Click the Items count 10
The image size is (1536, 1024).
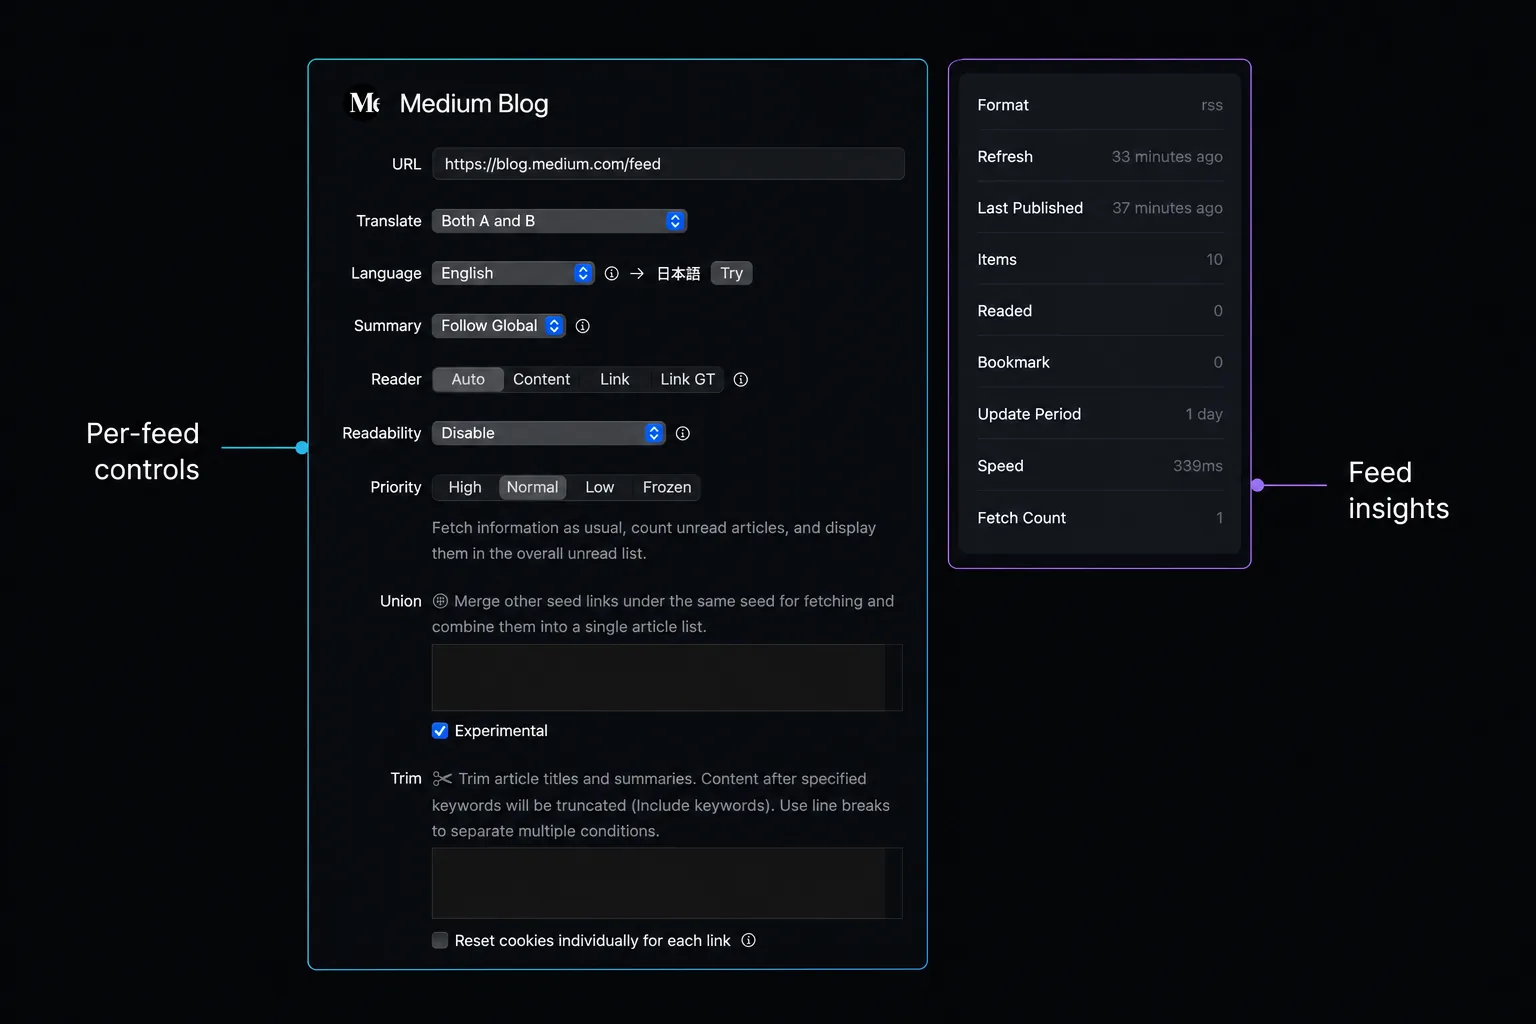pos(1214,260)
